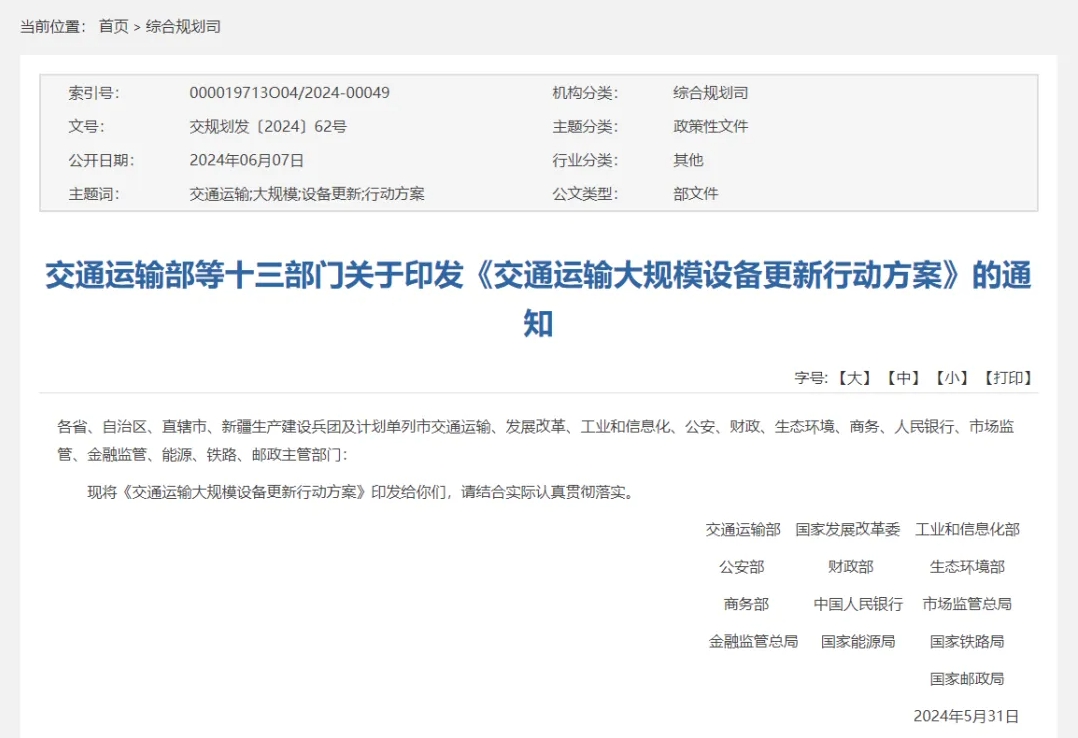Viewport: 1078px width, 738px height.
Task: Click 交通运输部 in the signature list
Action: point(745,529)
